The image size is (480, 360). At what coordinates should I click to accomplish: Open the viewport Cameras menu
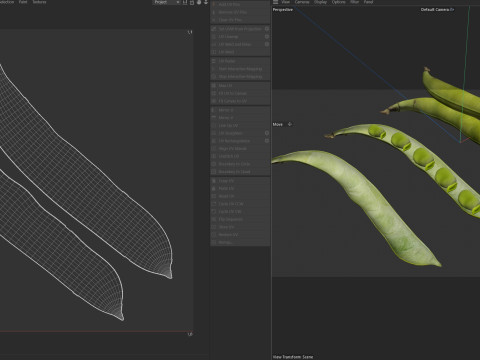pyautogui.click(x=302, y=2)
